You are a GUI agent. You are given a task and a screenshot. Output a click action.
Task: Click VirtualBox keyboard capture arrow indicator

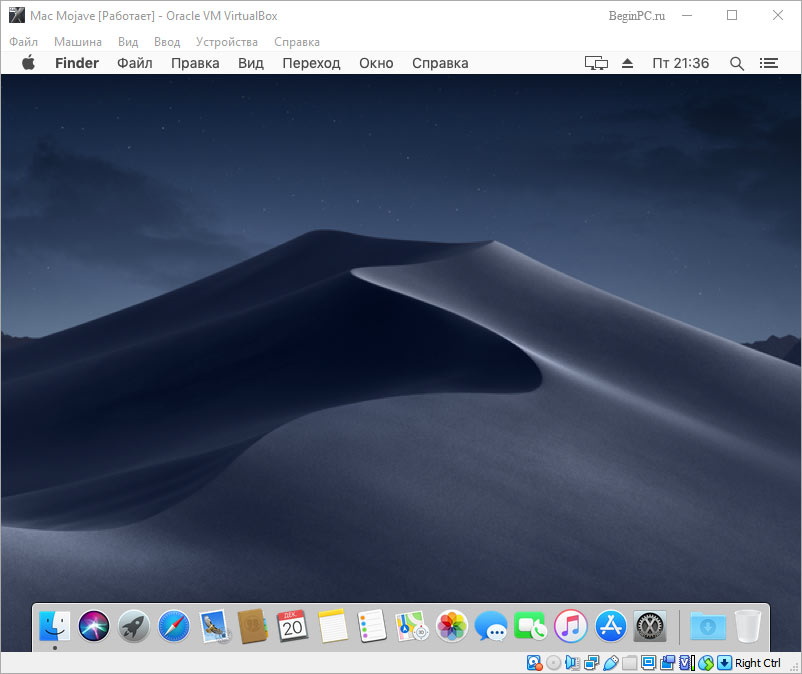pyautogui.click(x=724, y=663)
